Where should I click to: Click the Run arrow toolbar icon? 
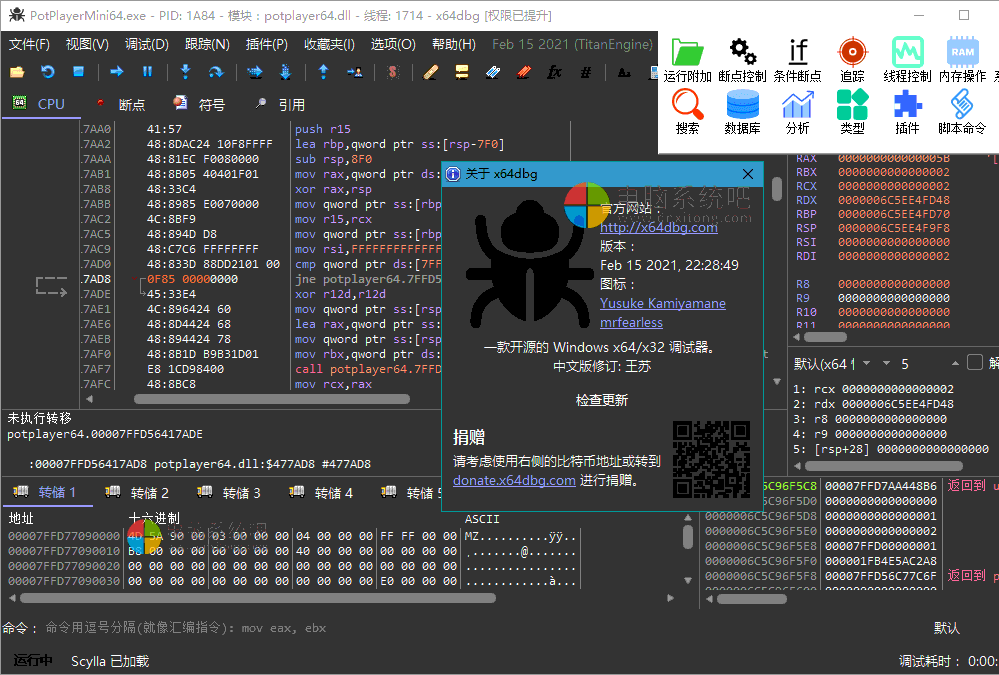pos(117,72)
